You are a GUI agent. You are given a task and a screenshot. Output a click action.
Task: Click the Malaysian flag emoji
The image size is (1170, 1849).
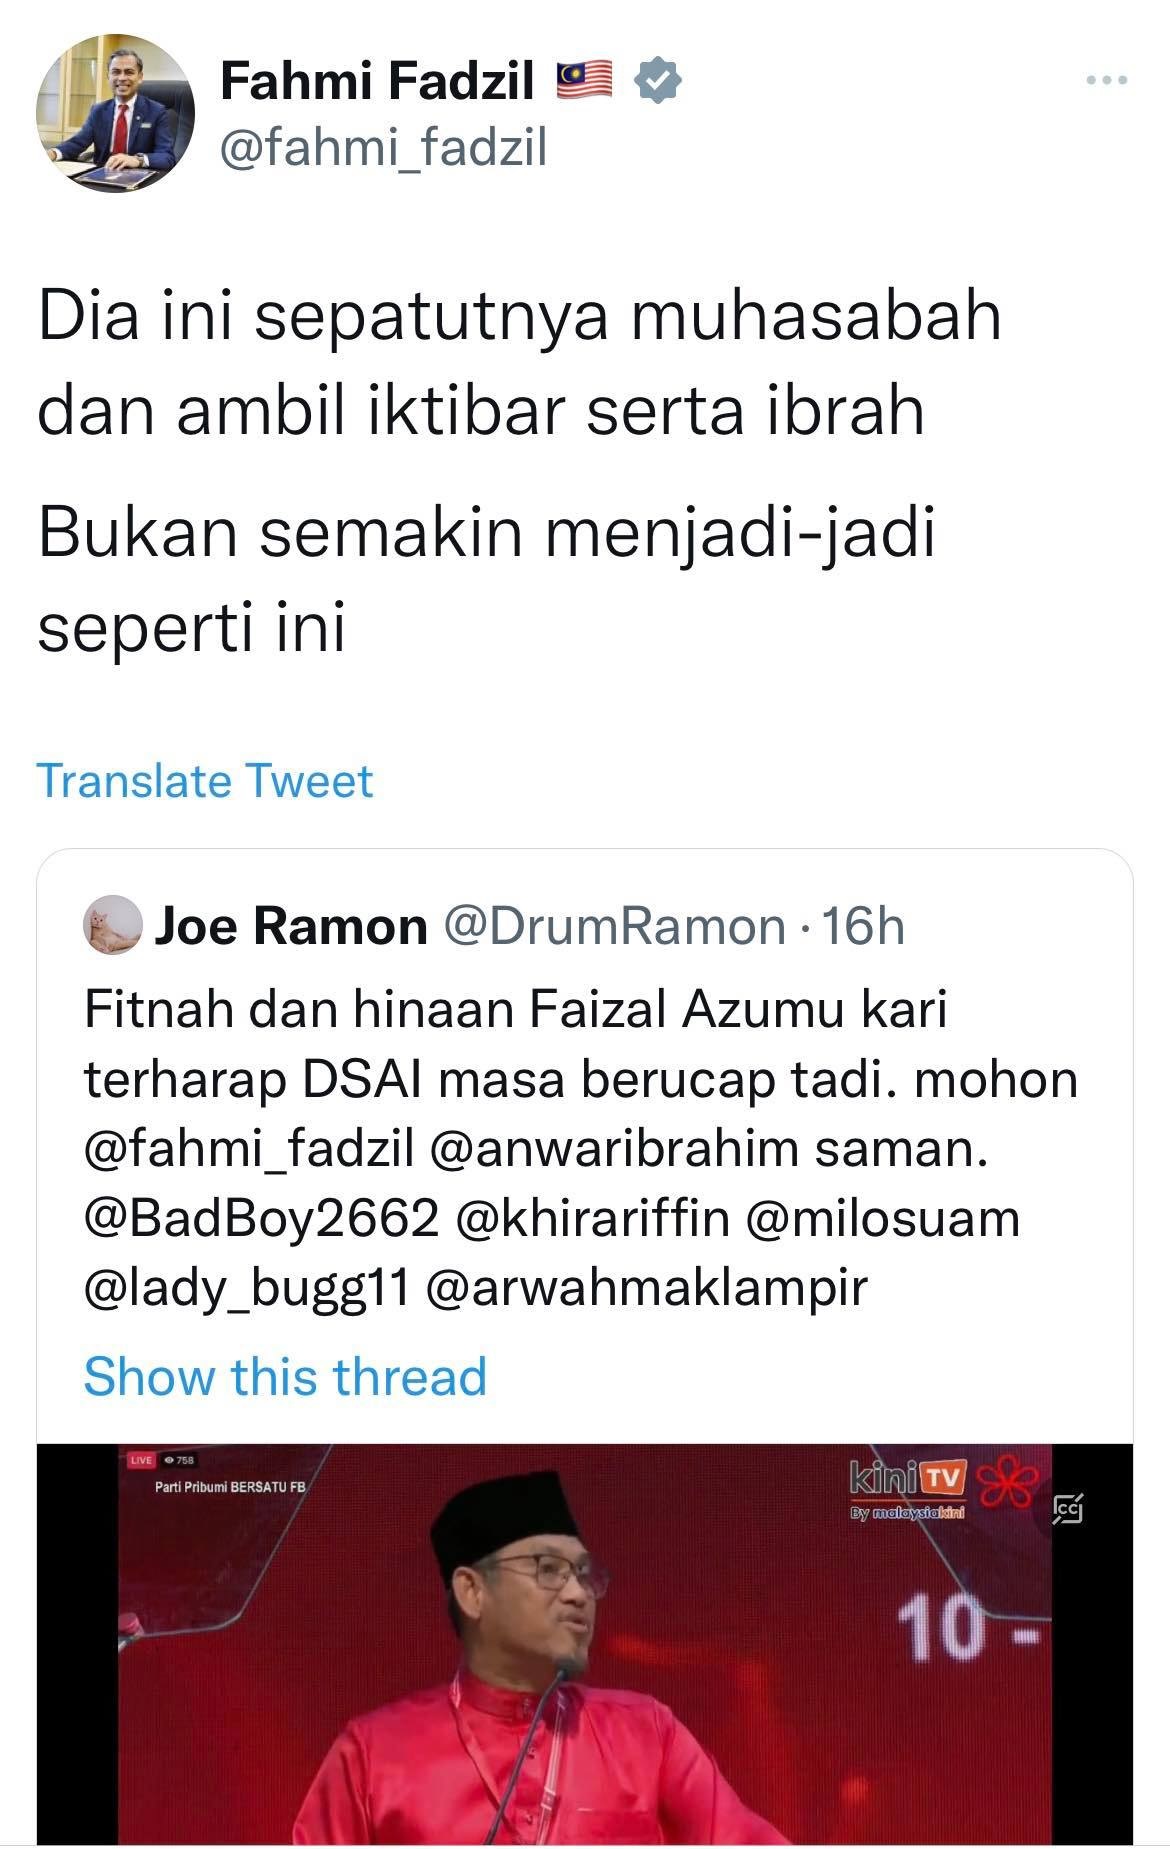coord(584,81)
